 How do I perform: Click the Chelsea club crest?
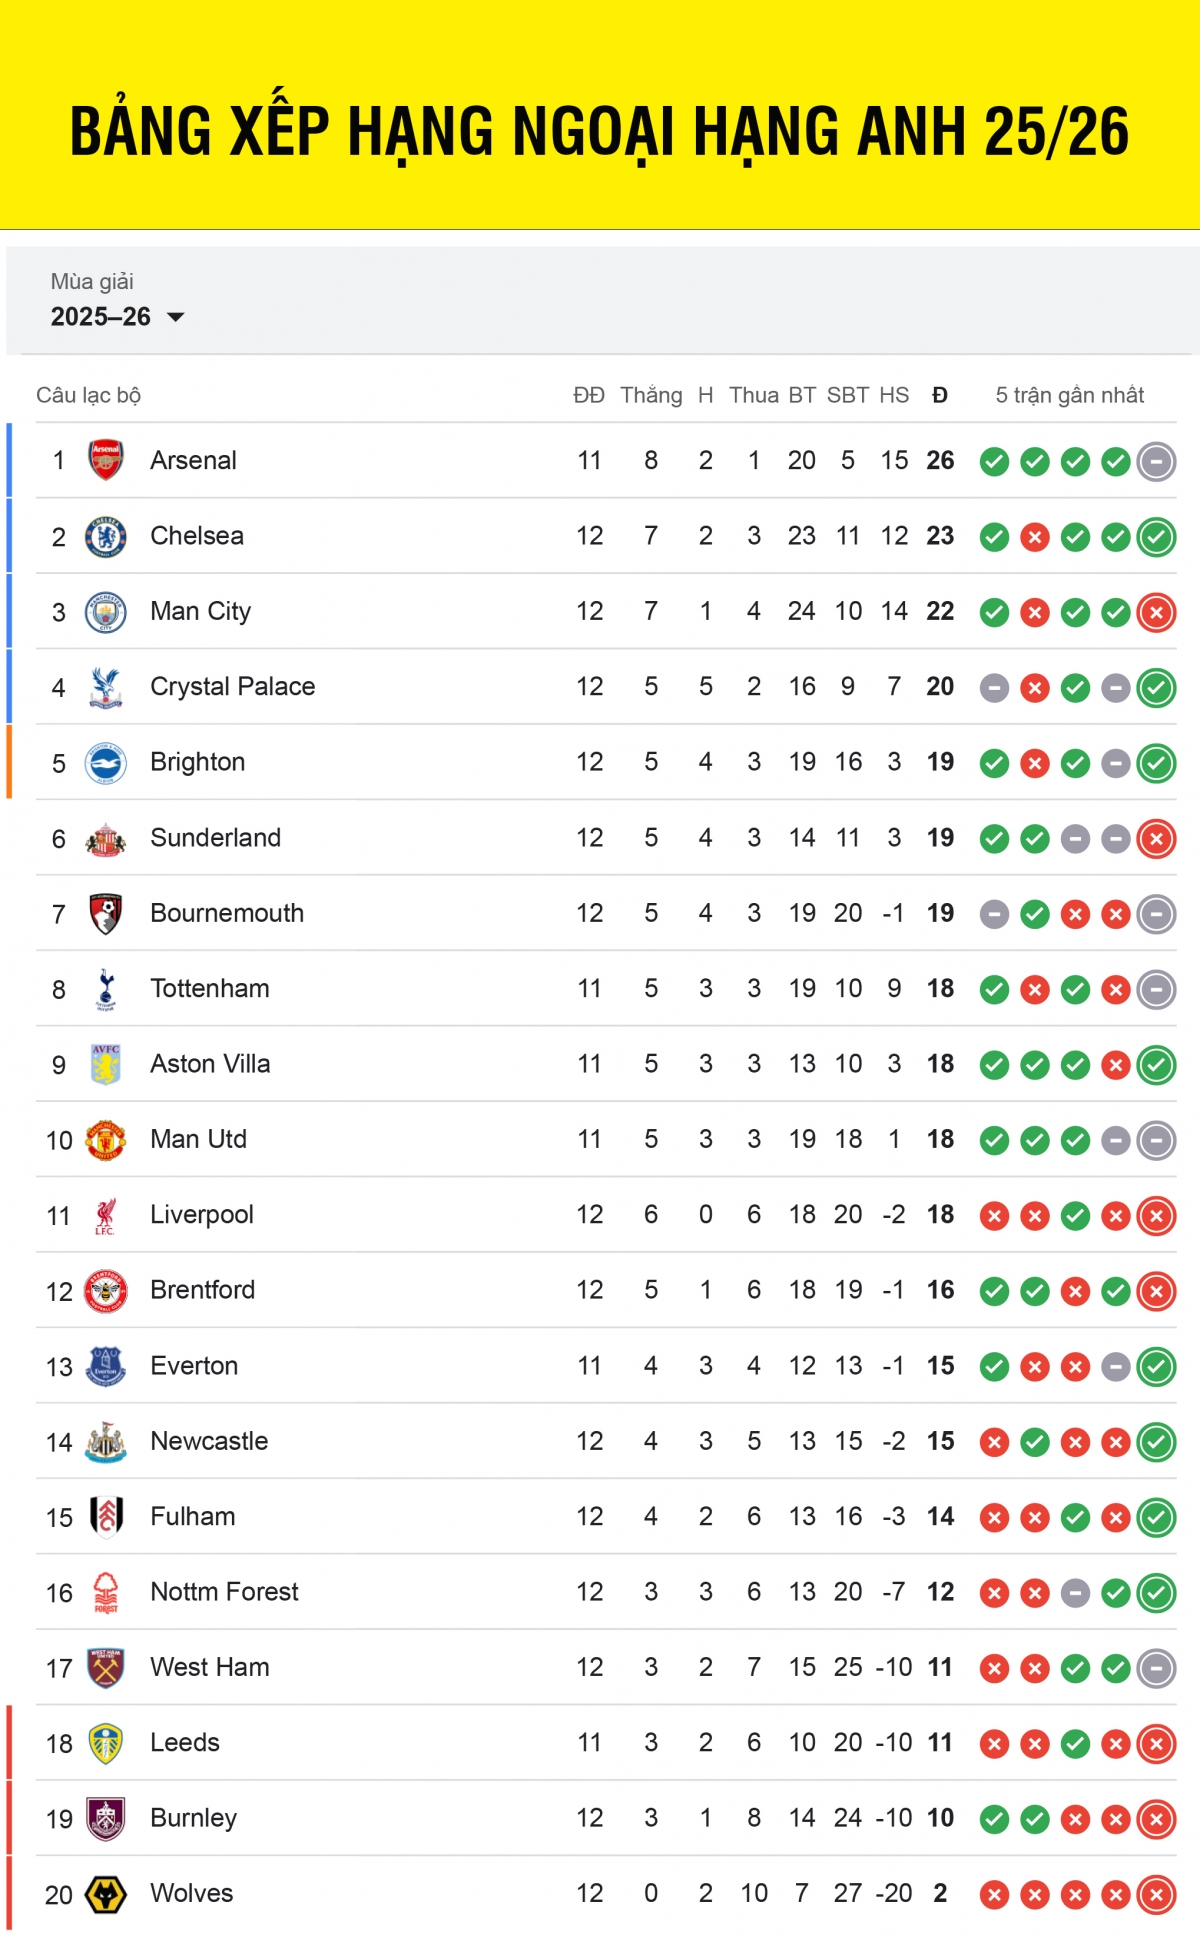(x=106, y=536)
